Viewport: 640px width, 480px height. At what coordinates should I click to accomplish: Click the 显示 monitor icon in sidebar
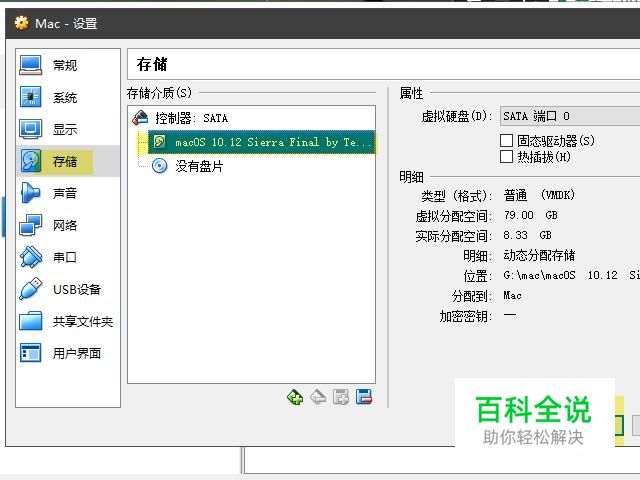coord(31,129)
